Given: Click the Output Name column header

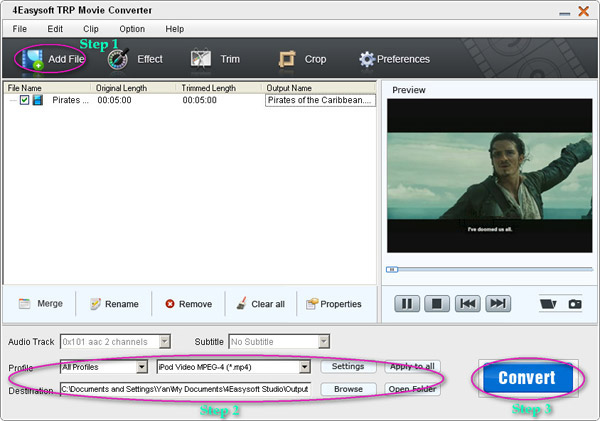Looking at the screenshot, I should 319,88.
